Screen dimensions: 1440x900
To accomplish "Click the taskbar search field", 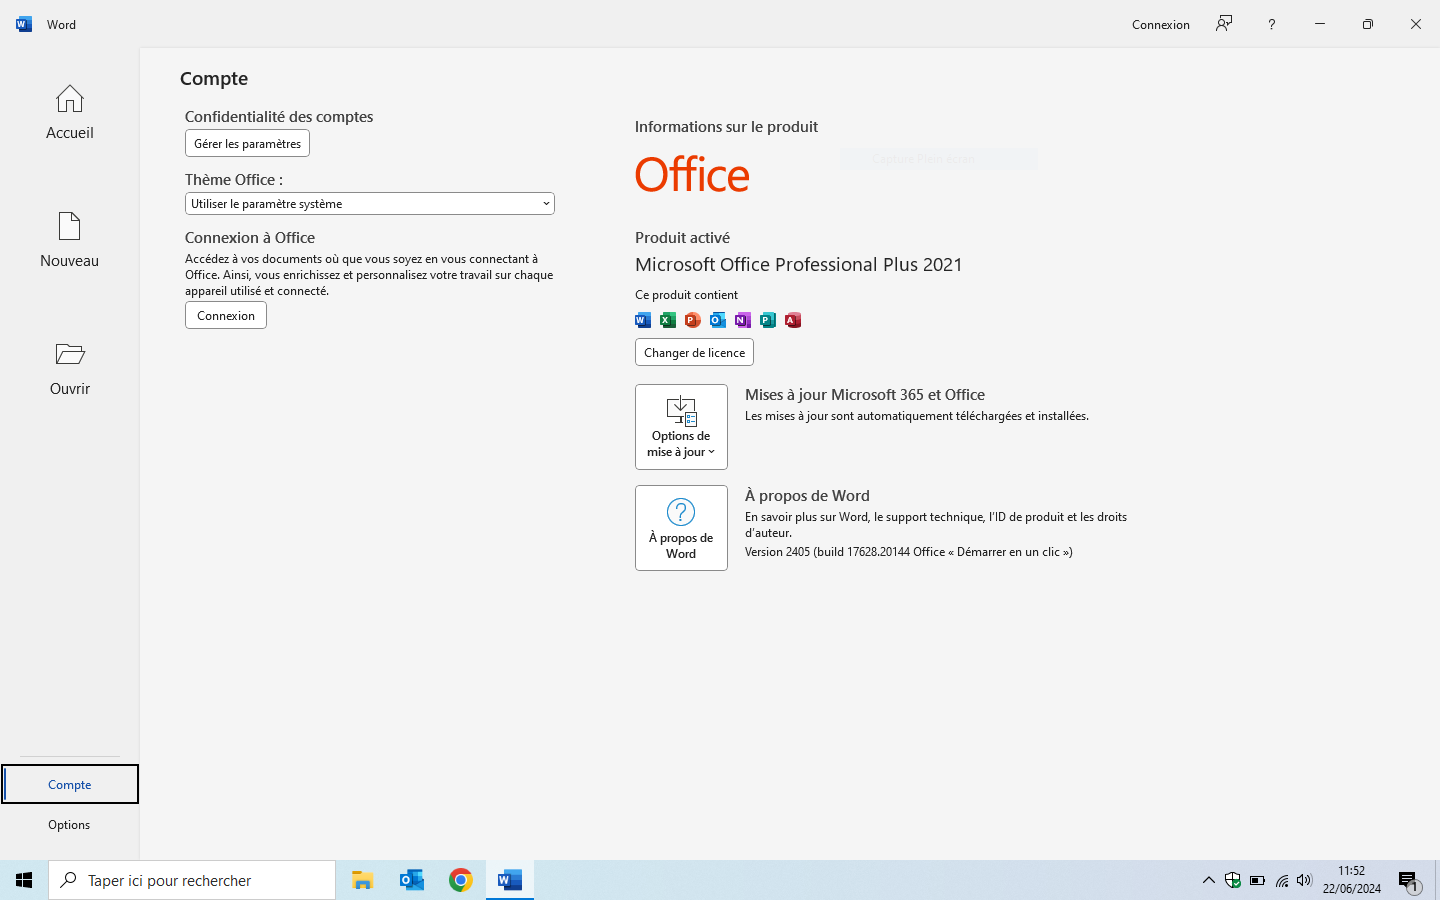I will (x=192, y=880).
